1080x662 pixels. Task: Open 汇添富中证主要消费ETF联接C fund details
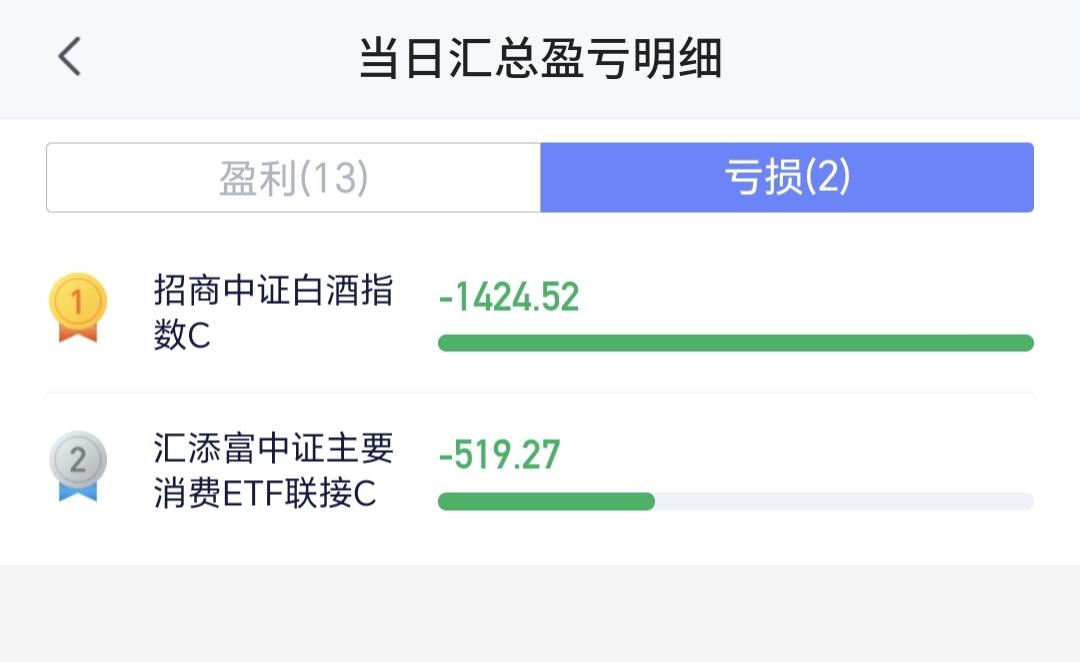[x=273, y=470]
